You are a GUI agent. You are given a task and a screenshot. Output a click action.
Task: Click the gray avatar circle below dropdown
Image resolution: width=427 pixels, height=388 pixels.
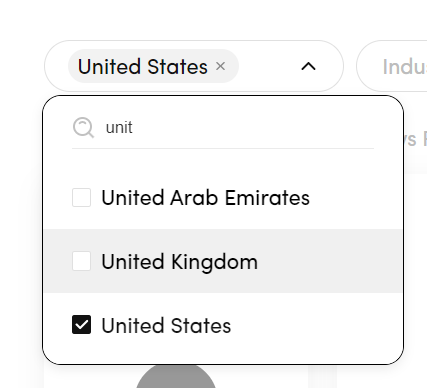(176, 377)
